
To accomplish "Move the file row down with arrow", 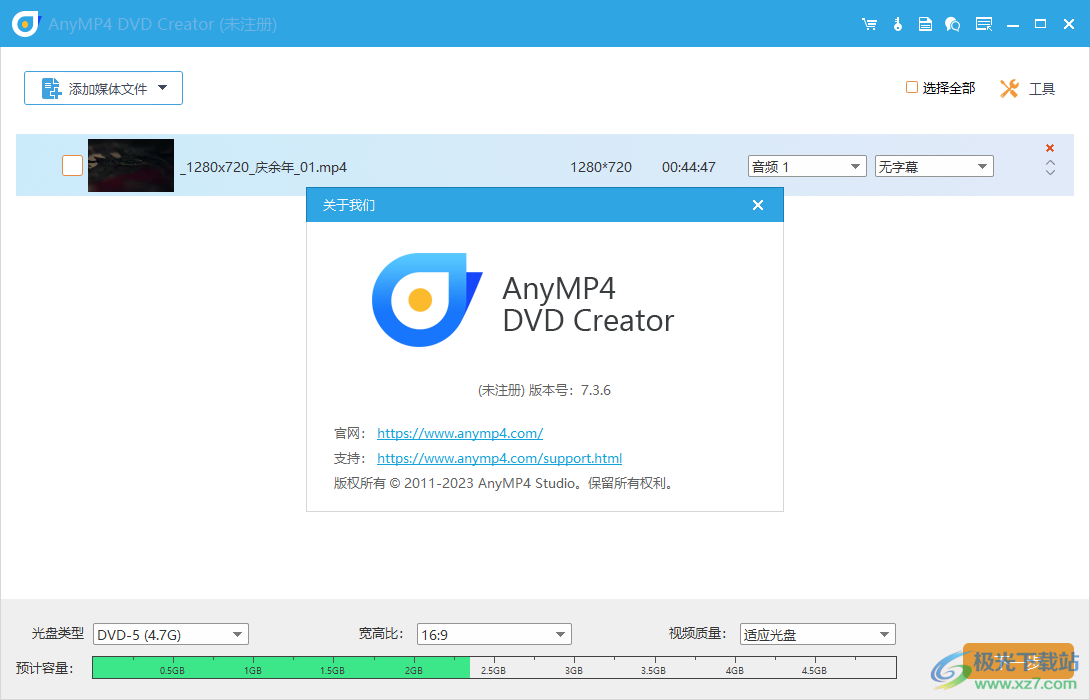I will (1050, 172).
